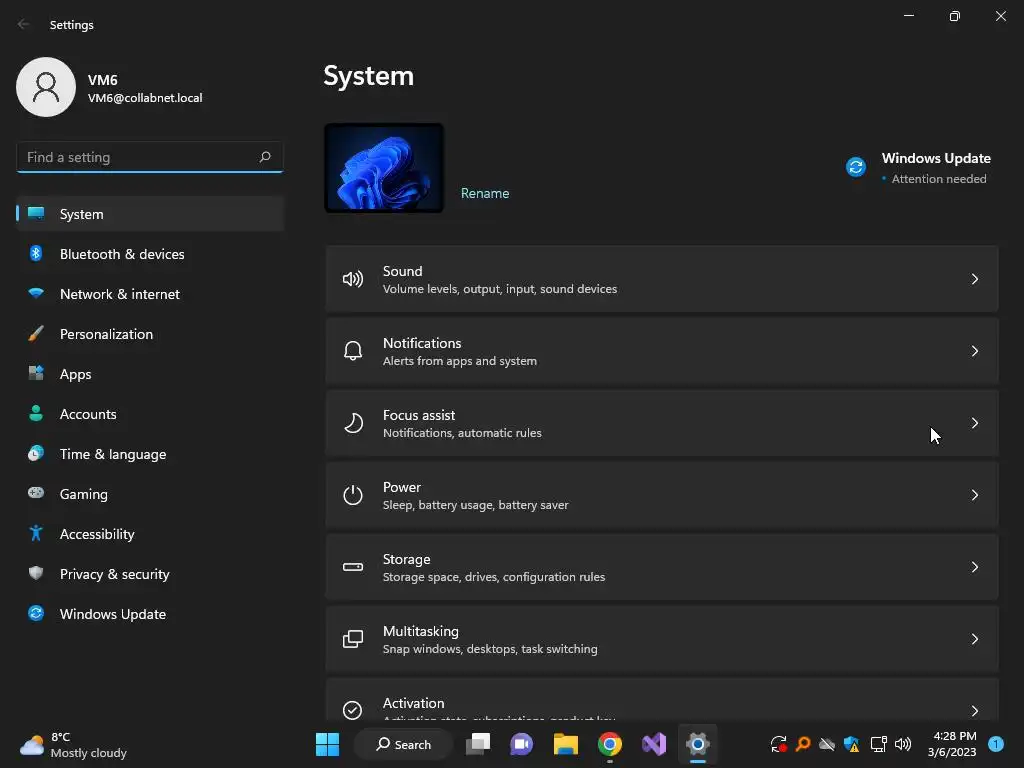
Task: Click the Sound speaker icon
Action: tap(353, 280)
